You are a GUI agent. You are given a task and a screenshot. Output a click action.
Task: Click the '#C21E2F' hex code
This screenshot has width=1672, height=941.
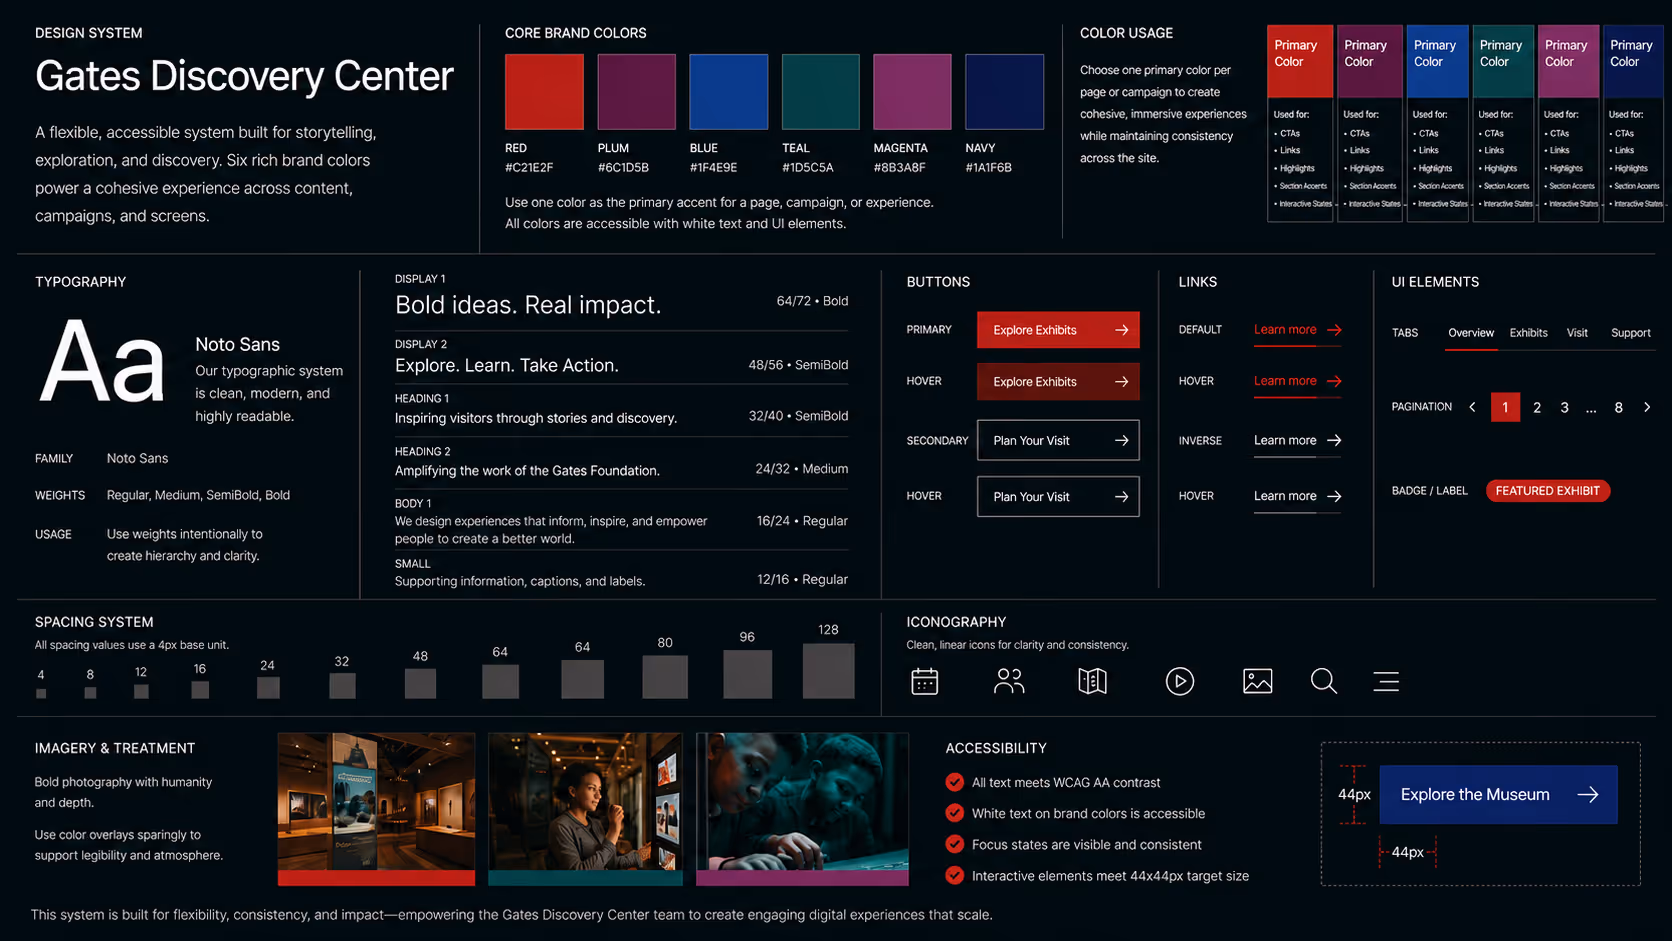(529, 168)
